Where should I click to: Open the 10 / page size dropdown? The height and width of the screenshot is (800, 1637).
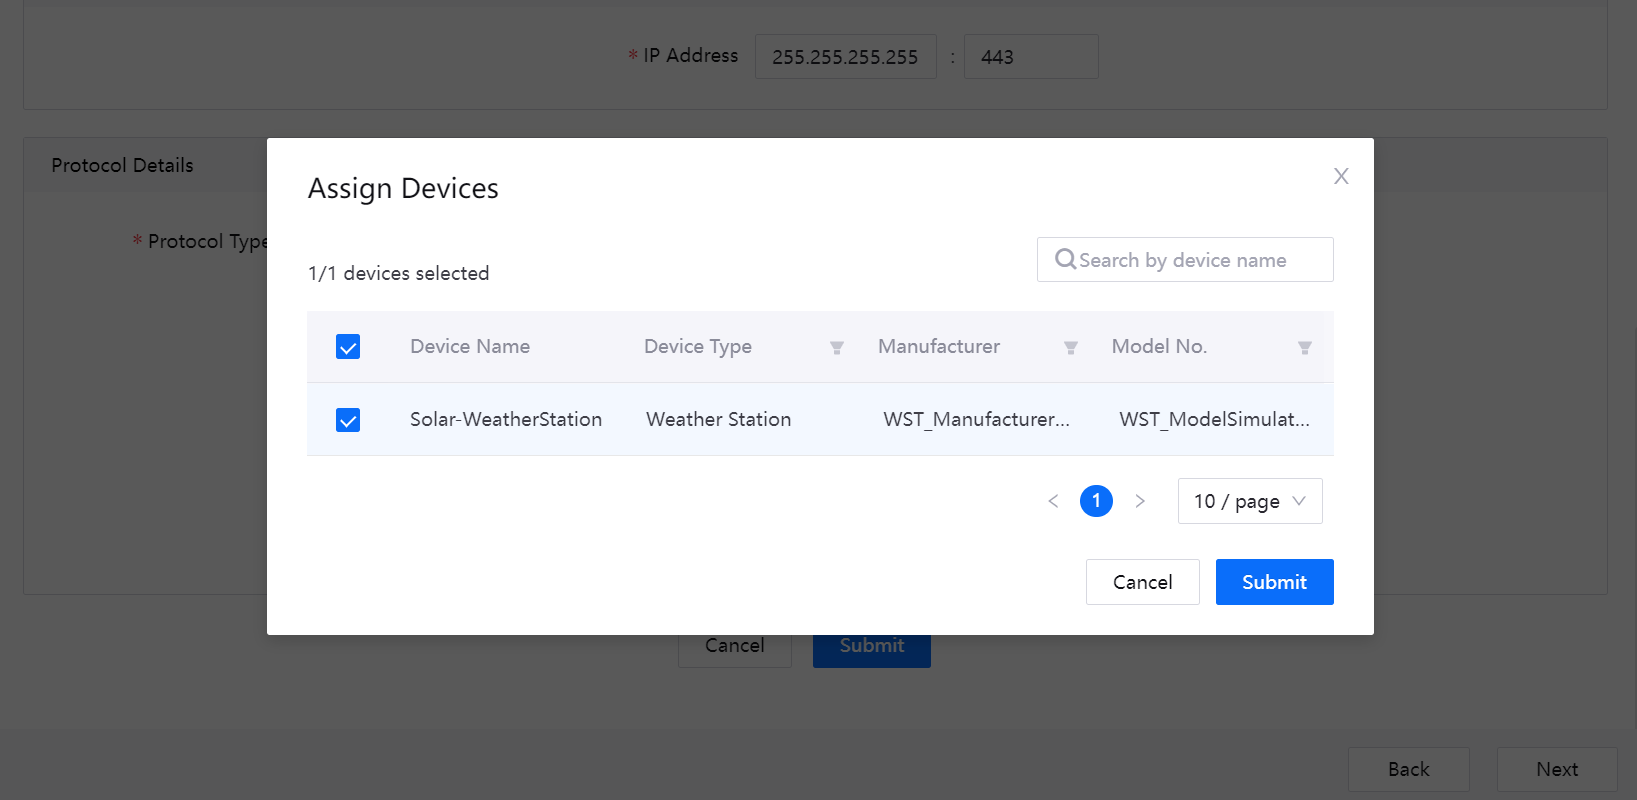(1250, 501)
